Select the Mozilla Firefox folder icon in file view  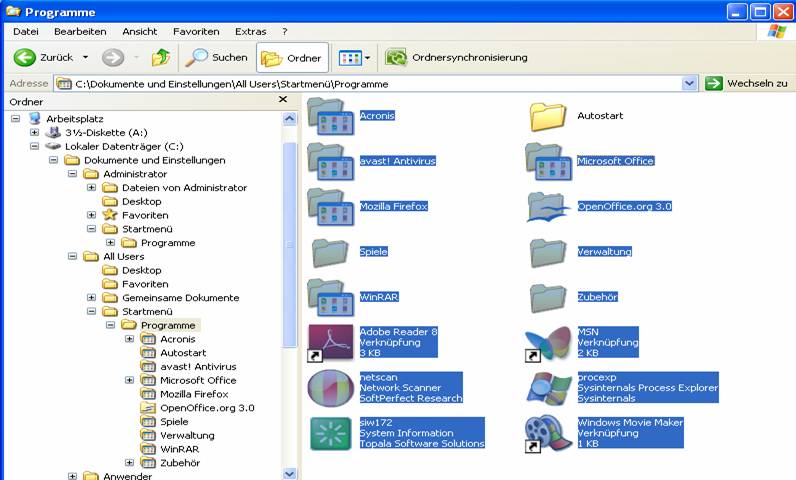click(330, 207)
